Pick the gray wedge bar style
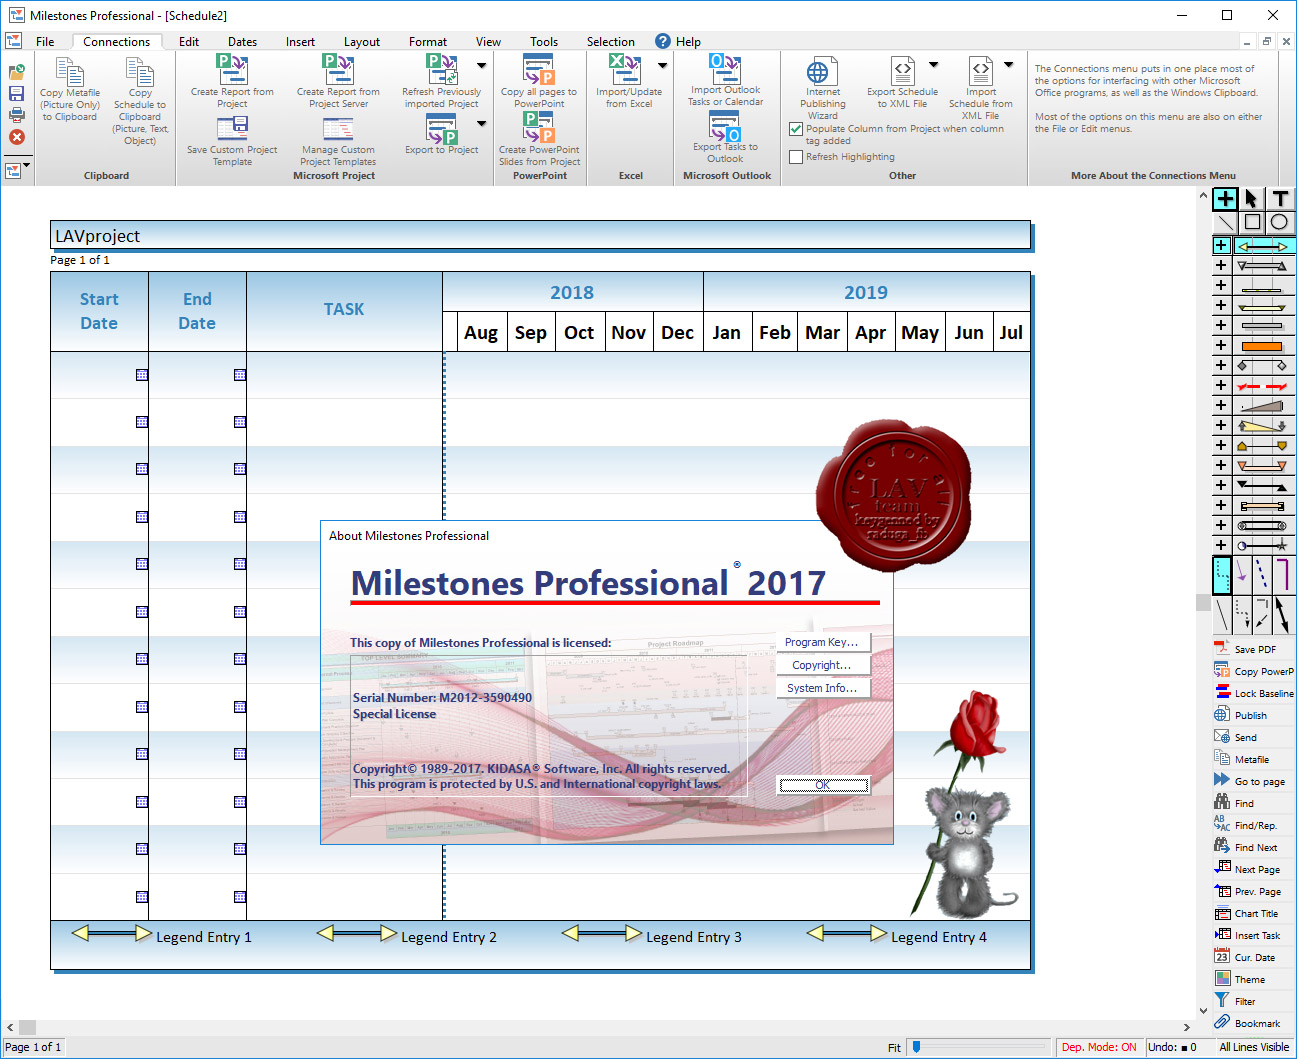Image resolution: width=1297 pixels, height=1059 pixels. [x=1262, y=405]
